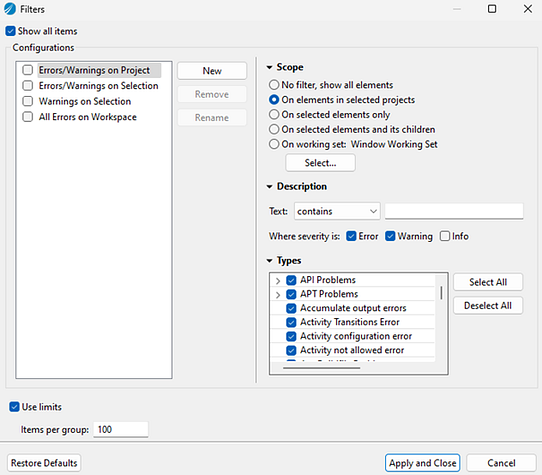The image size is (542, 475).
Task: Click Select All types button
Action: (x=488, y=282)
